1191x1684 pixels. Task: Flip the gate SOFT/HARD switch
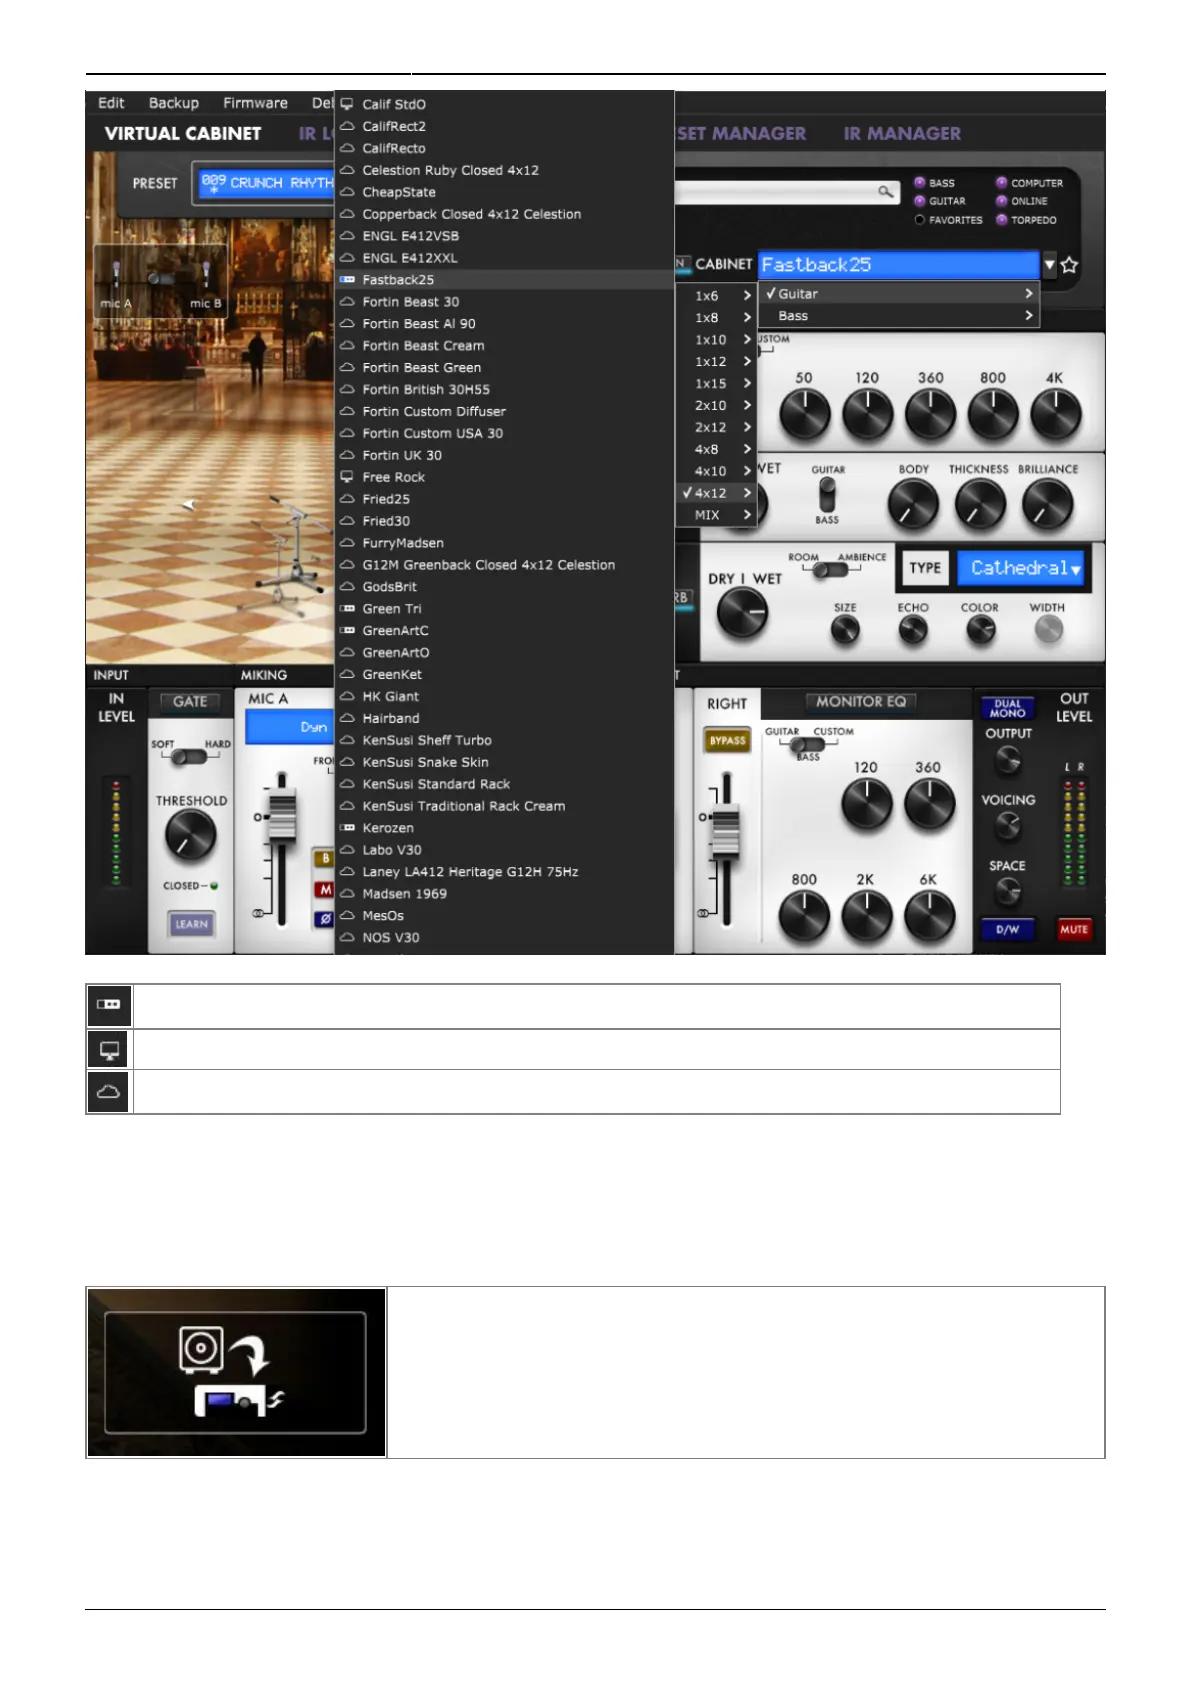click(189, 757)
